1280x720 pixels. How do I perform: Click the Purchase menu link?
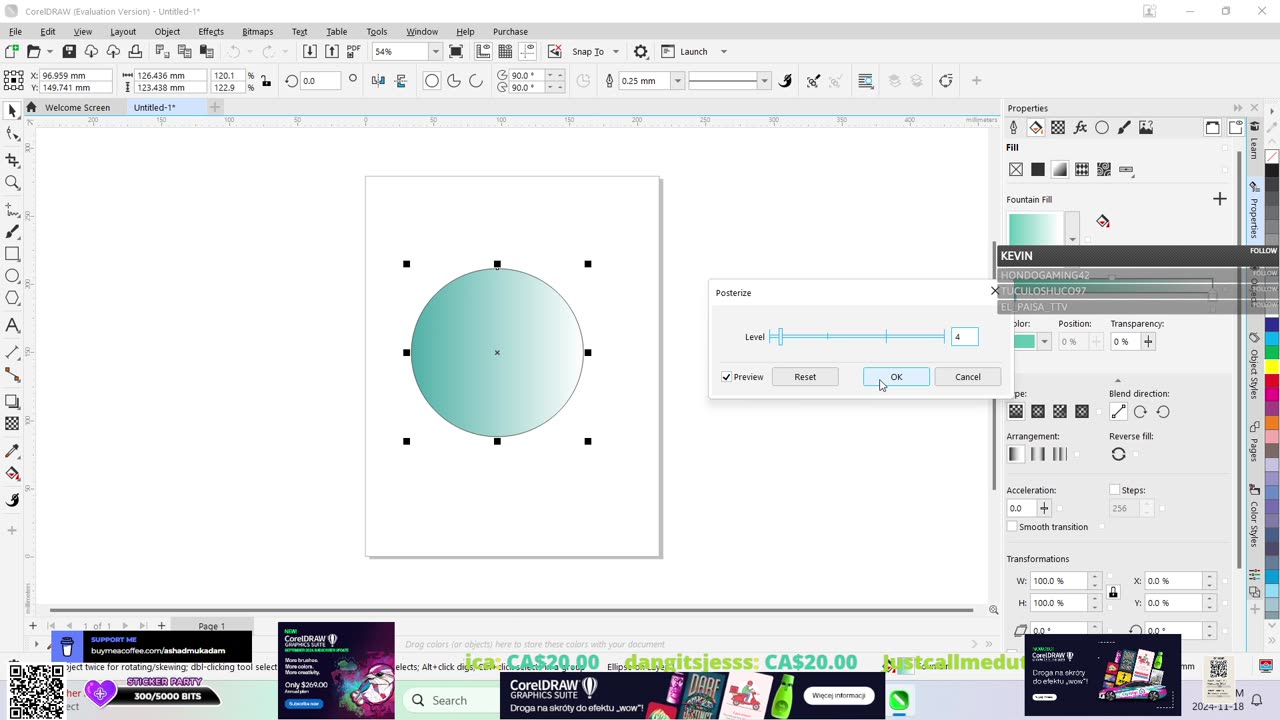(510, 31)
